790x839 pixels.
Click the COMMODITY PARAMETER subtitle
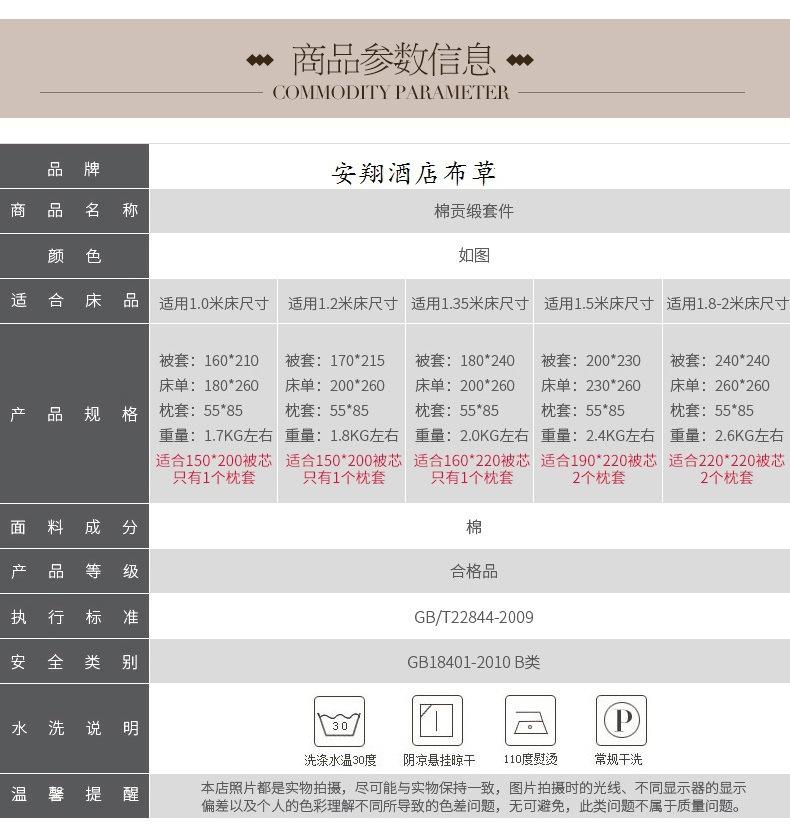coord(391,93)
